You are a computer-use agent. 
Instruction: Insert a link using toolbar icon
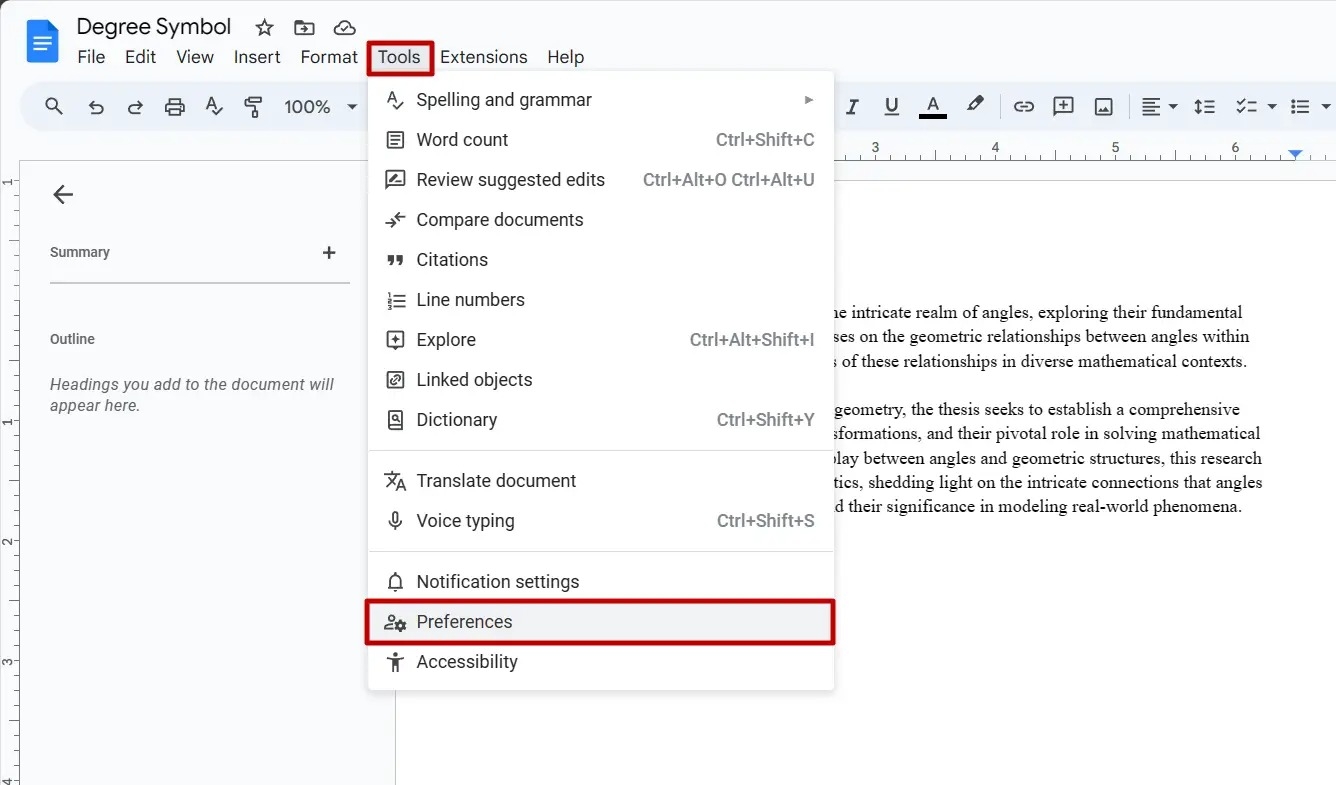[1023, 106]
